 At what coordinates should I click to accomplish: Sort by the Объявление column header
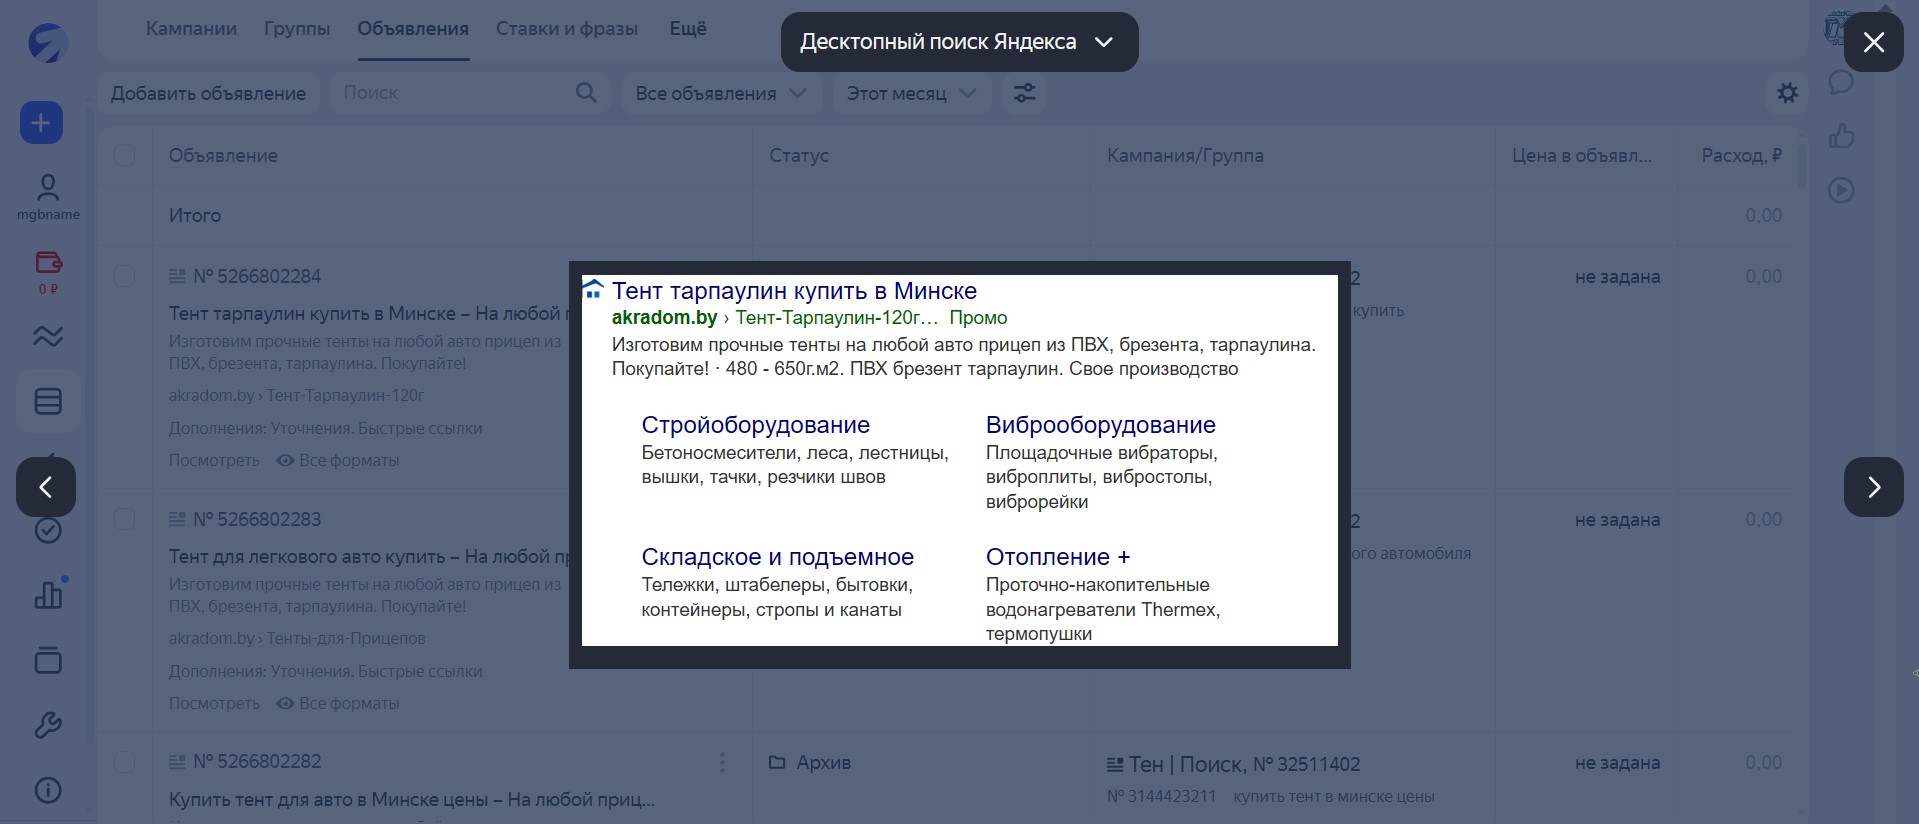click(x=223, y=155)
